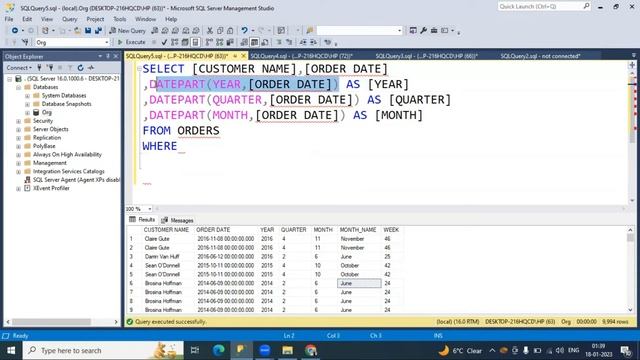Viewport: 640px width, 360px height.
Task: Toggle Include Actual Execution Plan
Action: pos(209,42)
